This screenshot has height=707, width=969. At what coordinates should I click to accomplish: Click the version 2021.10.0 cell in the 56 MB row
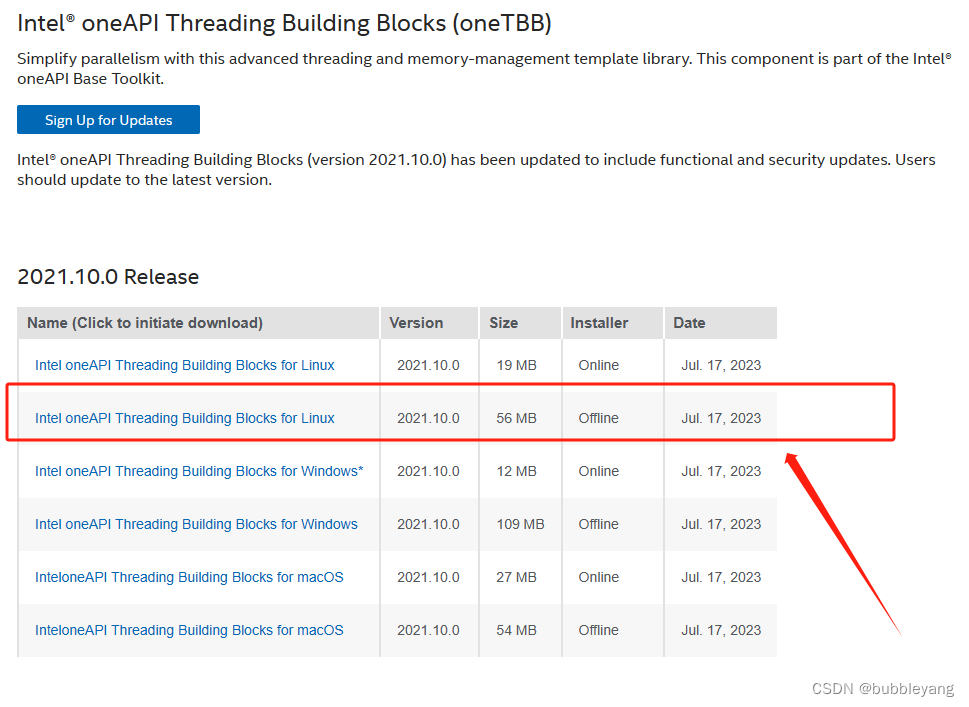pos(428,418)
